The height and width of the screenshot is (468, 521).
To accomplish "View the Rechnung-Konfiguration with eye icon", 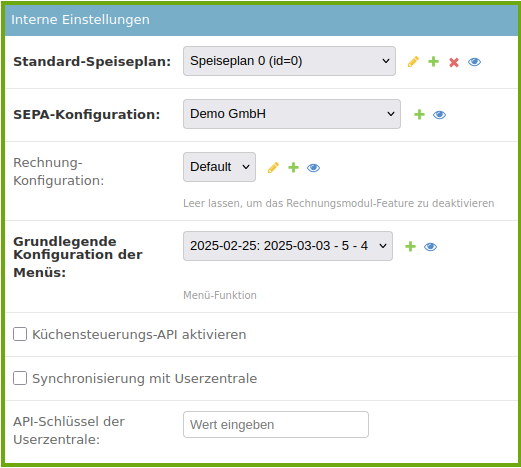I will pyautogui.click(x=313, y=168).
